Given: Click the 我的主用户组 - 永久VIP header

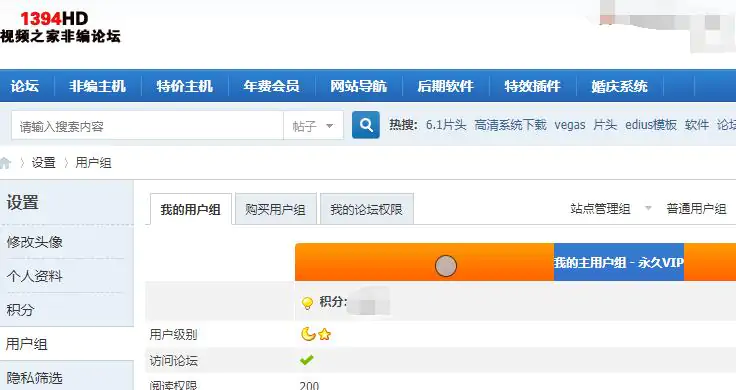Looking at the screenshot, I should [619, 262].
